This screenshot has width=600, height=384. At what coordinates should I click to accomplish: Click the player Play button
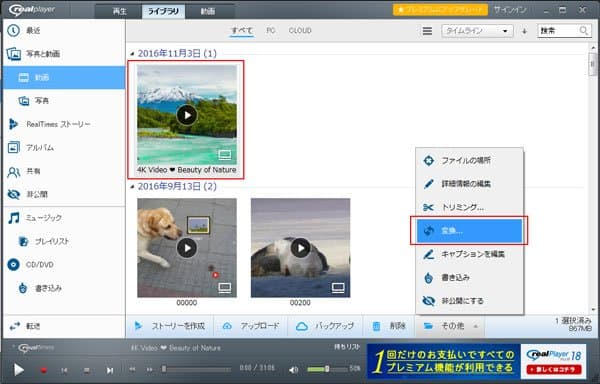tap(18, 370)
